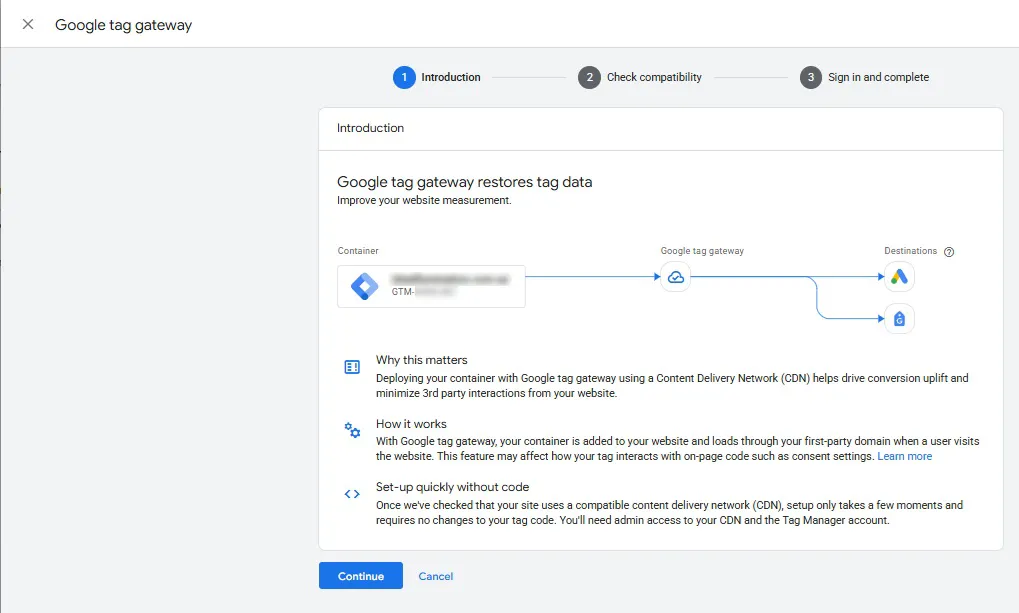
Task: Click the 'Destinations' label
Action: pos(910,251)
